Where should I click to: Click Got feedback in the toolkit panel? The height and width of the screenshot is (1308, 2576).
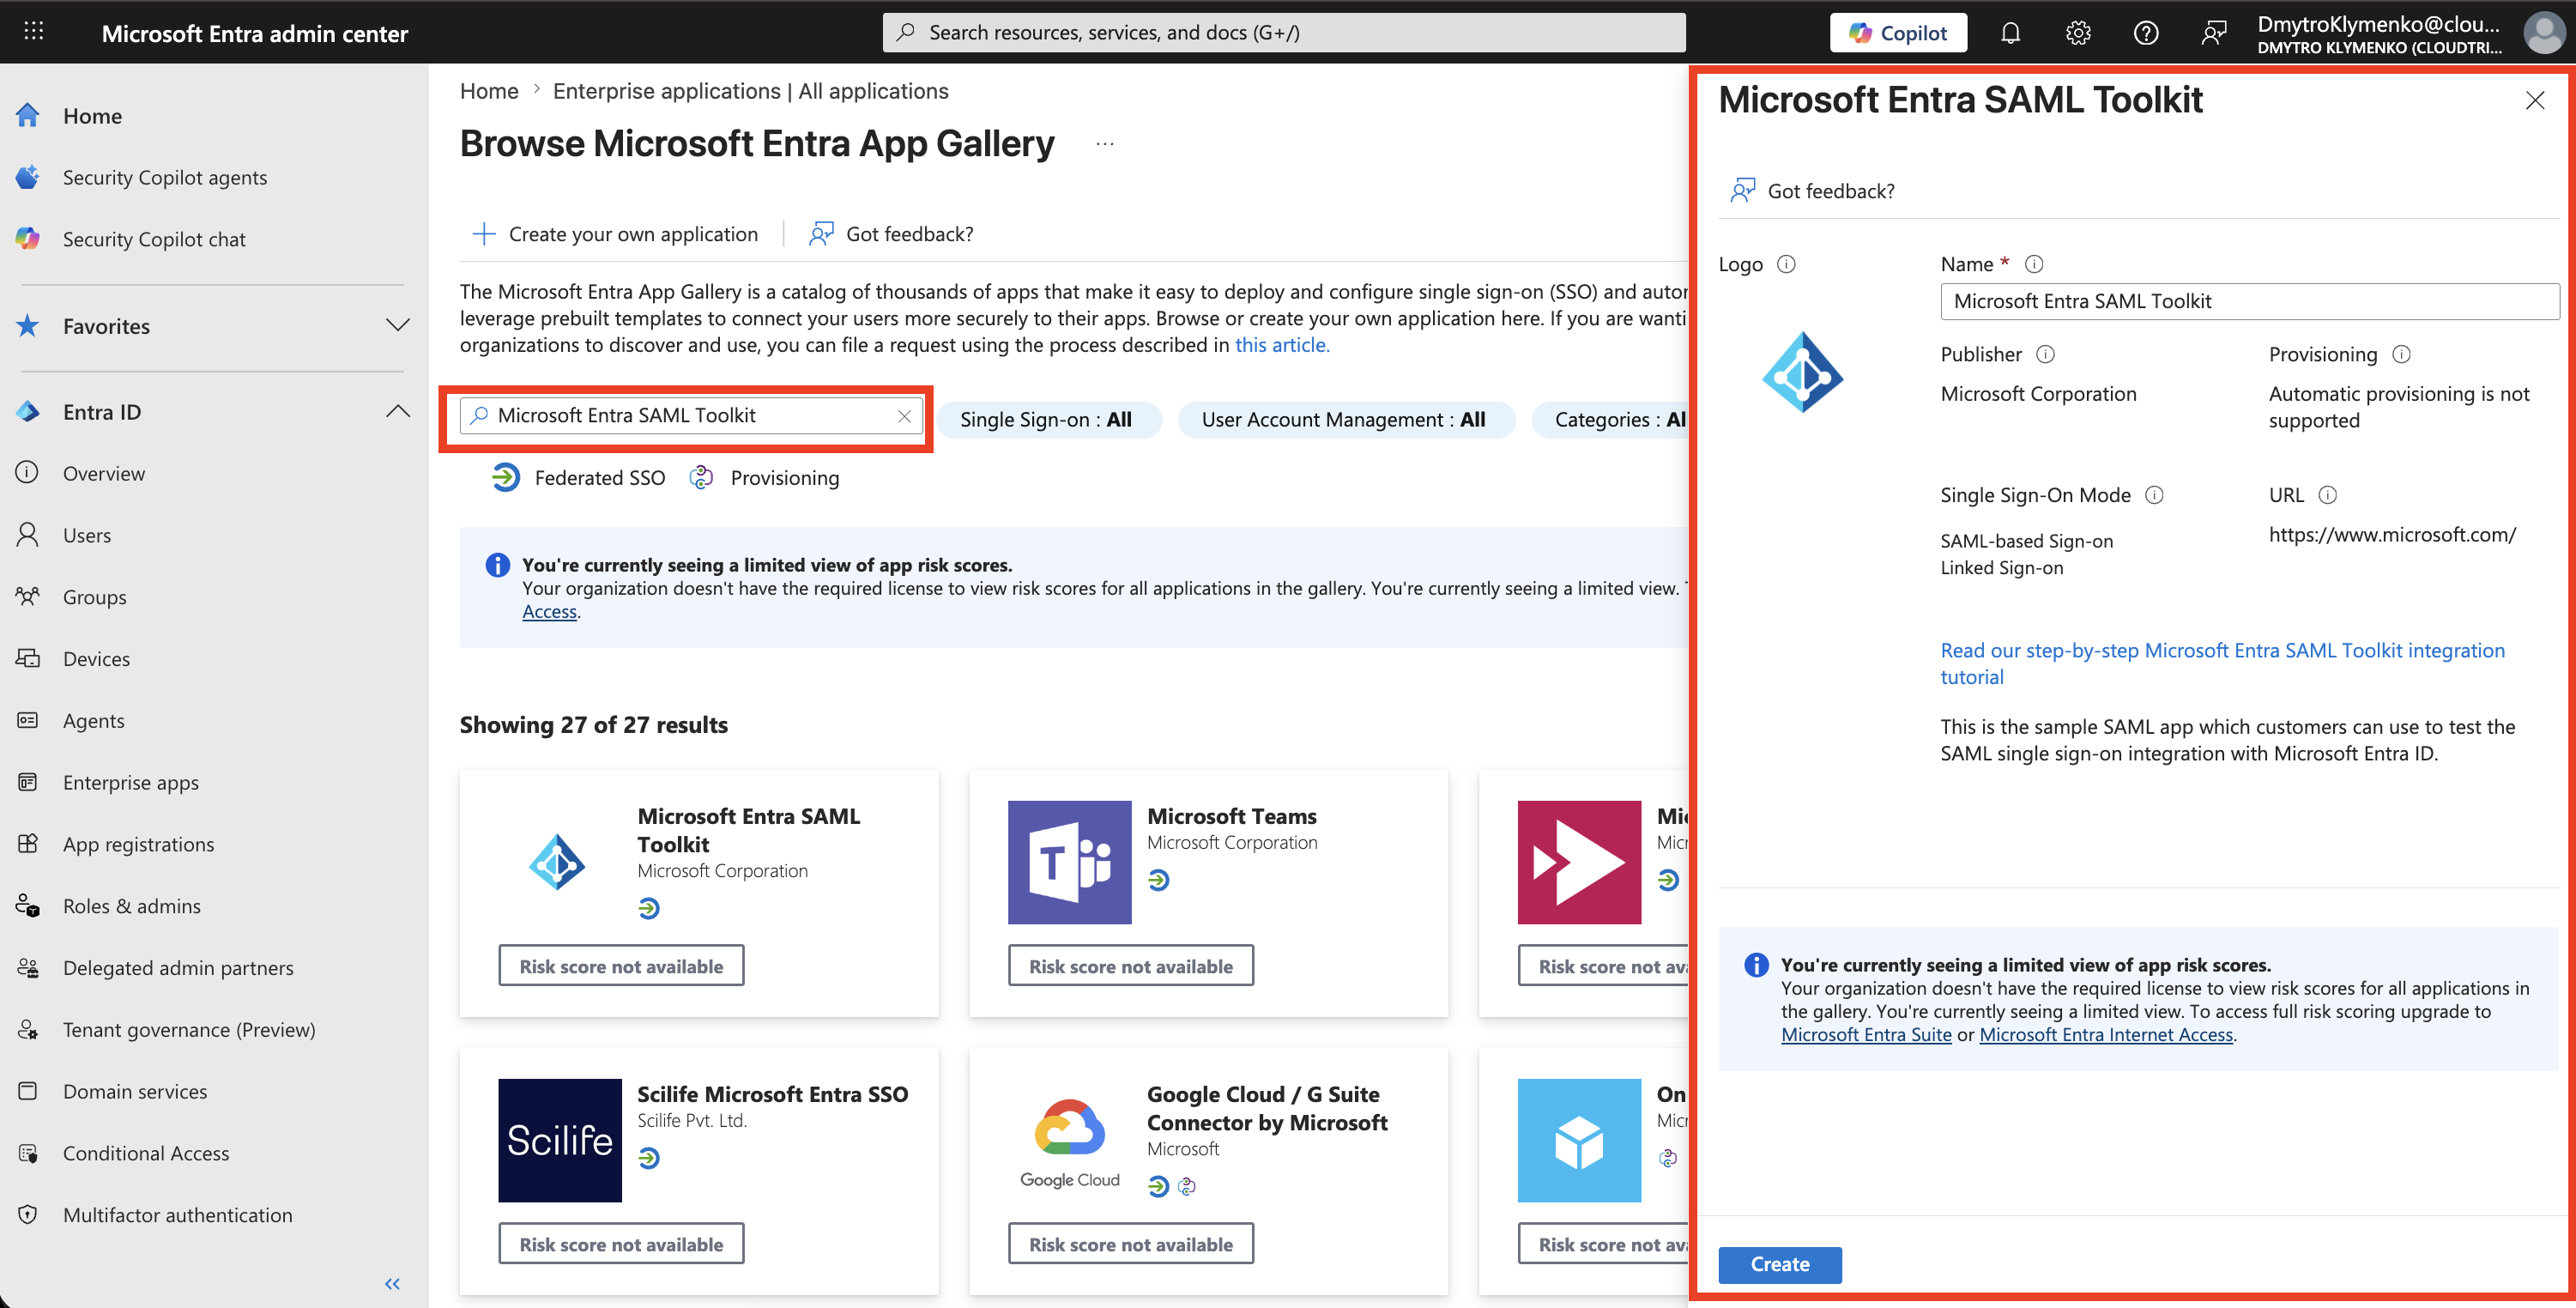click(1812, 191)
